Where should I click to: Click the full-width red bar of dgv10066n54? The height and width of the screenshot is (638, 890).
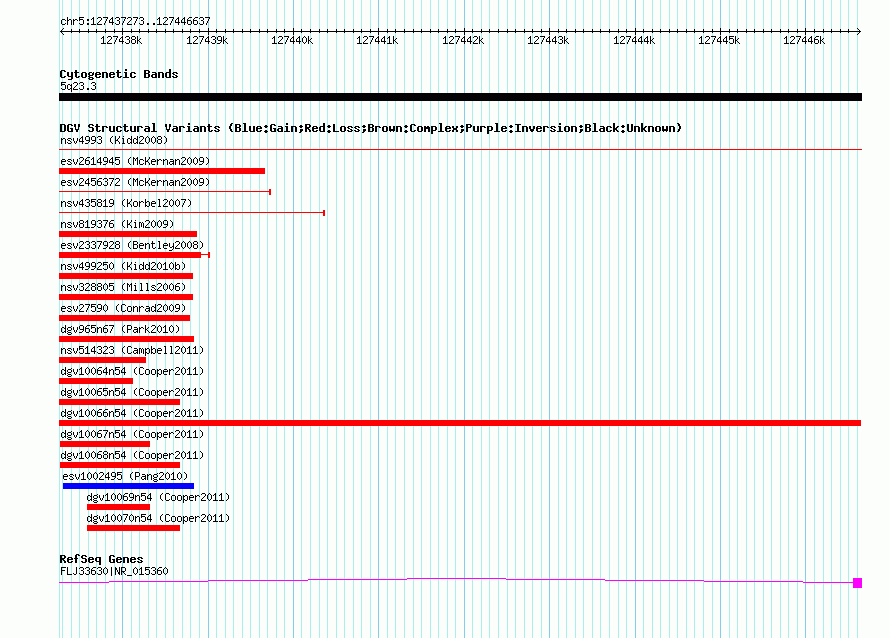(460, 423)
